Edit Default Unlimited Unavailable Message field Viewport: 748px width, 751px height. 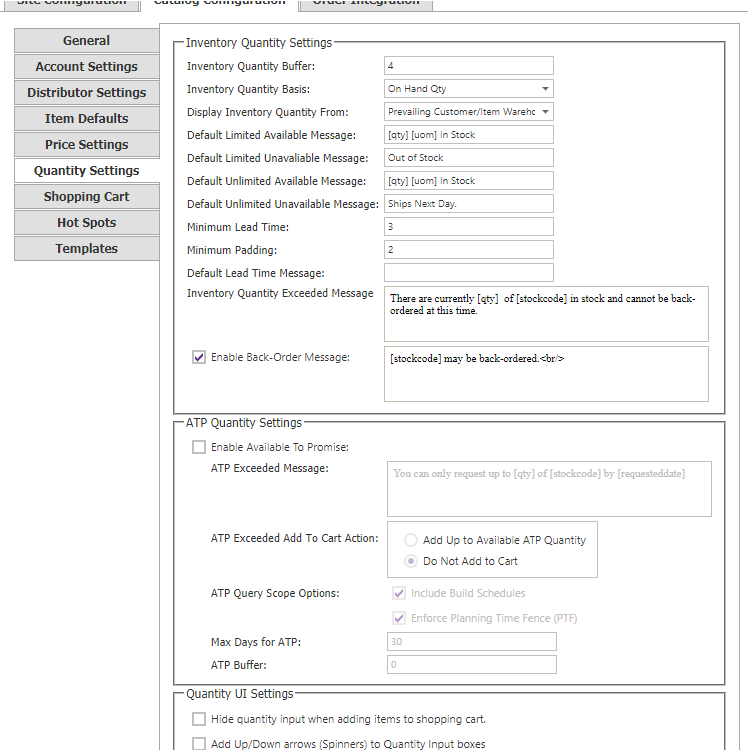[x=468, y=204]
